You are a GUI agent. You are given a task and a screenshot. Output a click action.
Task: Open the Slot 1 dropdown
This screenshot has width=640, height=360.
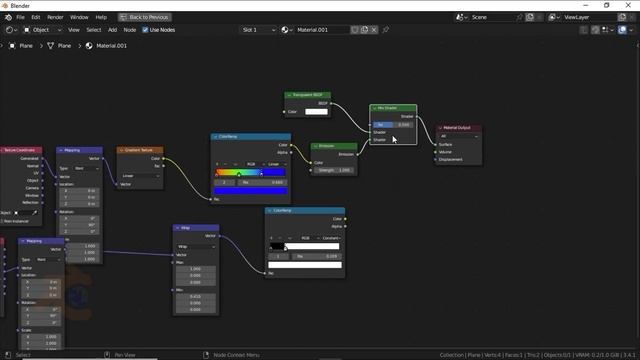(x=259, y=30)
